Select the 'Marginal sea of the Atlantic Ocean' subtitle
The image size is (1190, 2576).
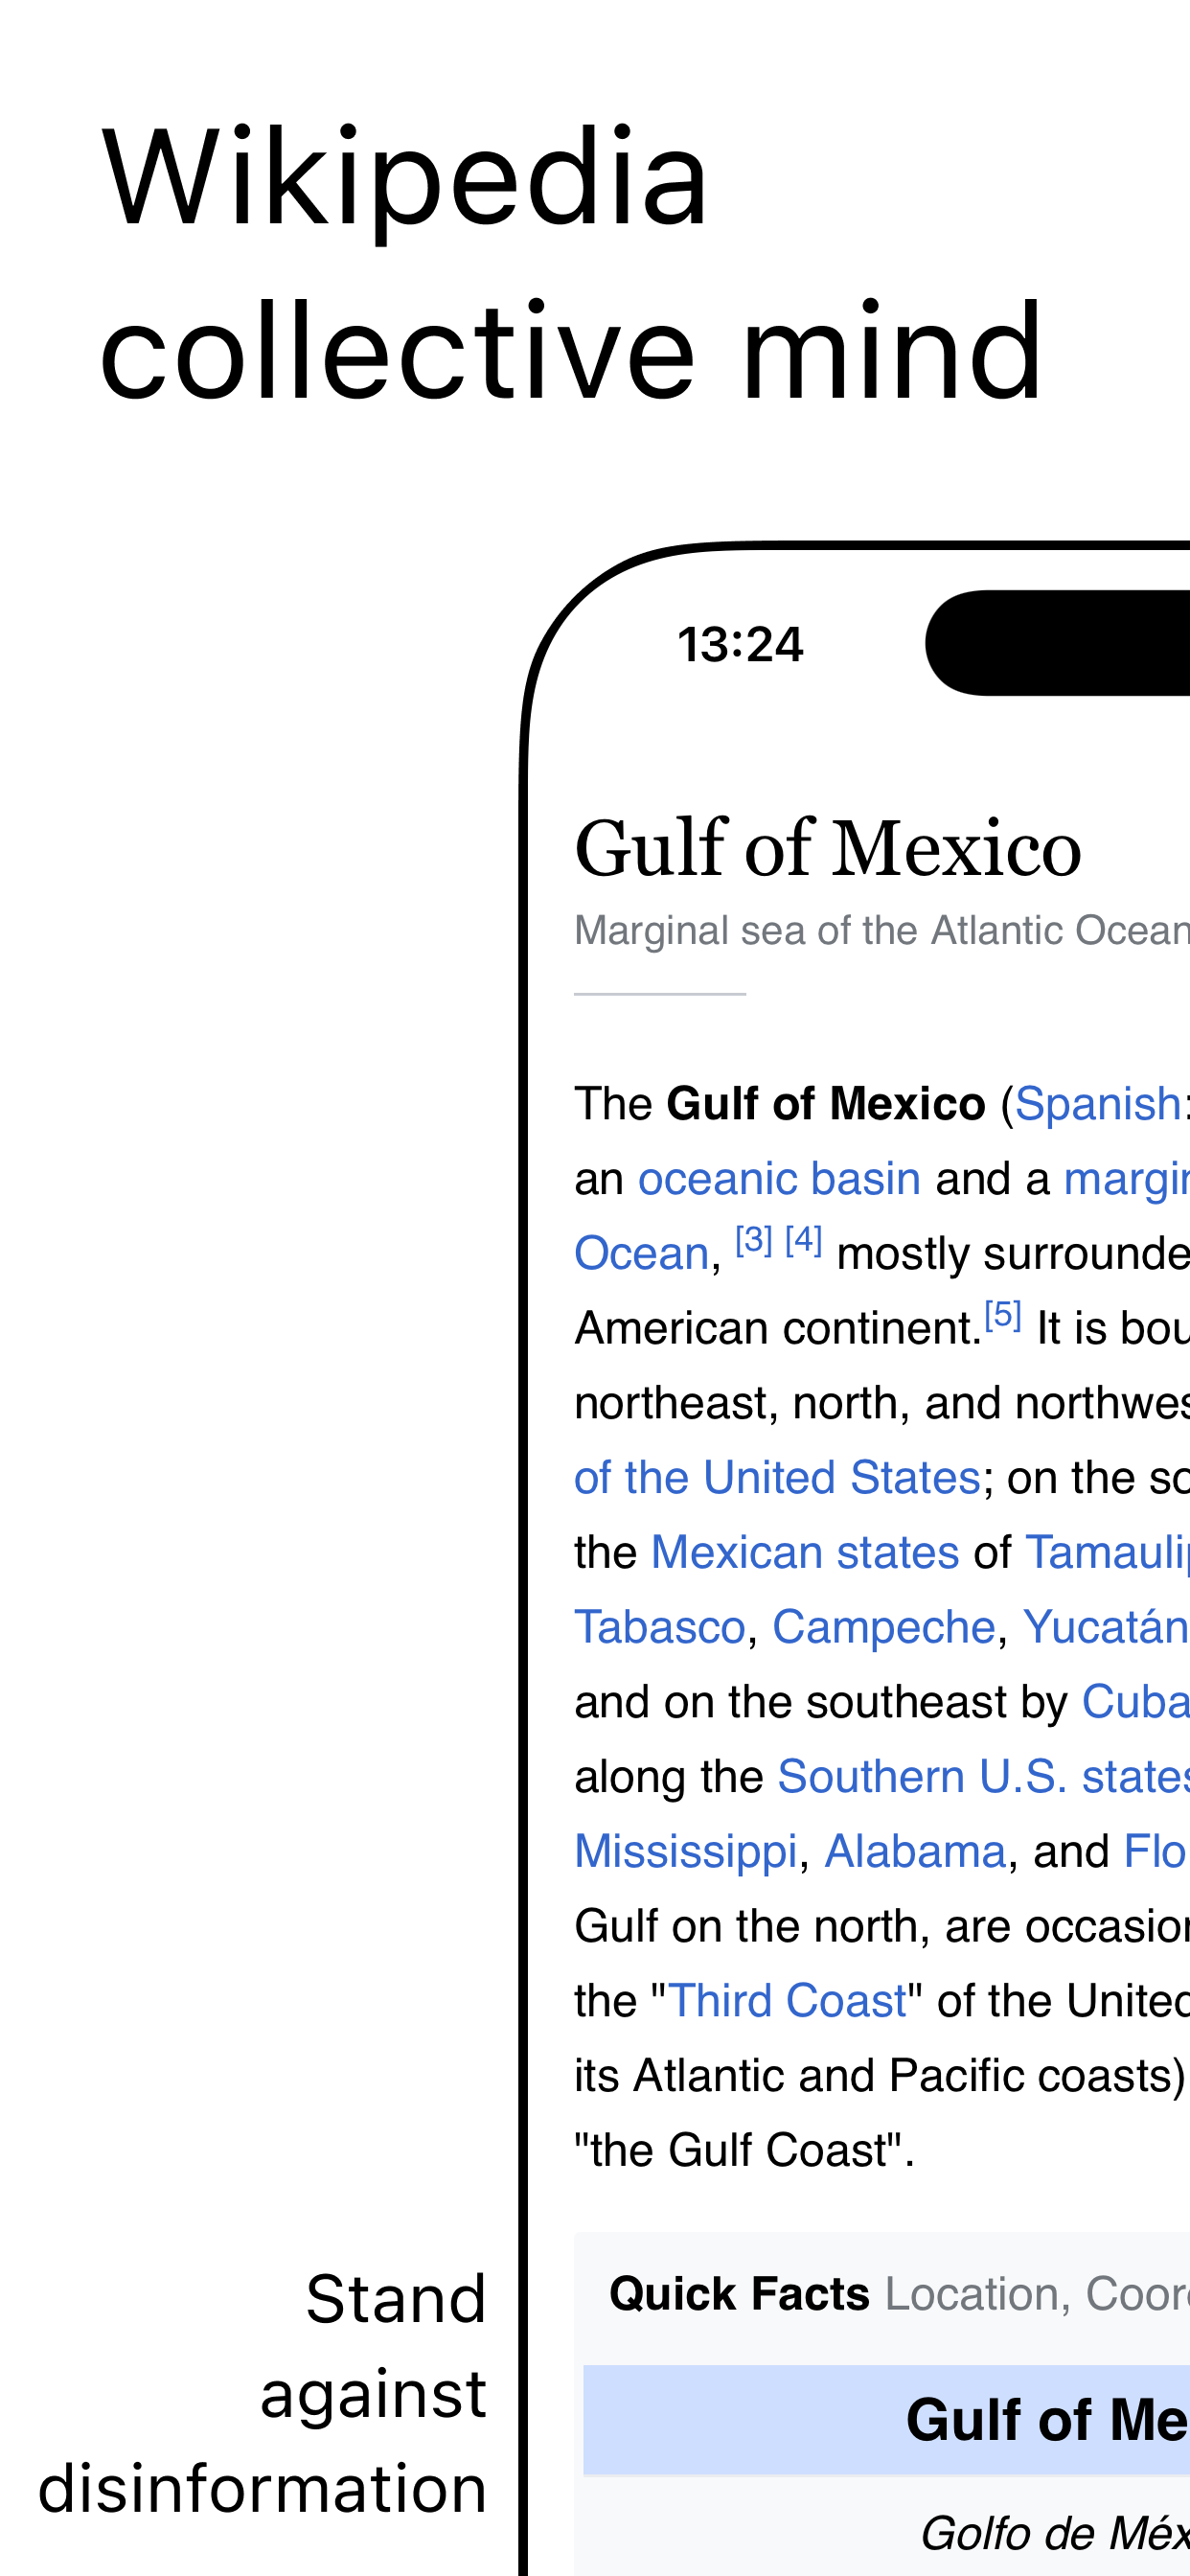tap(882, 931)
